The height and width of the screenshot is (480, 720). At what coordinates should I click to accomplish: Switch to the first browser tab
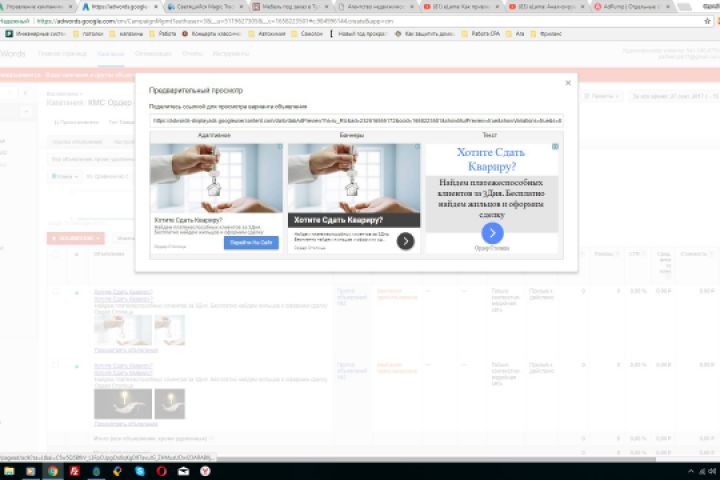(38, 7)
